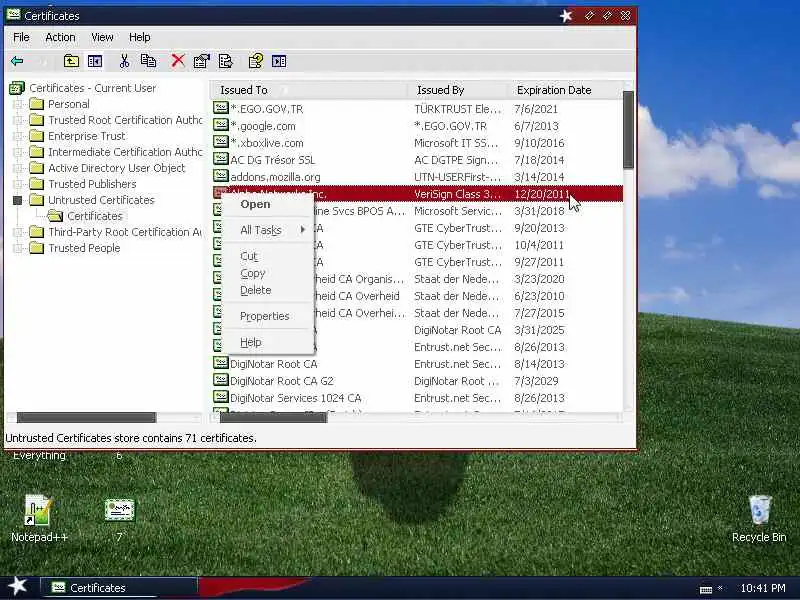Viewport: 800px width, 600px height.
Task: Click the TÜRKTRUST Ele... issuer cell
Action: (458, 109)
